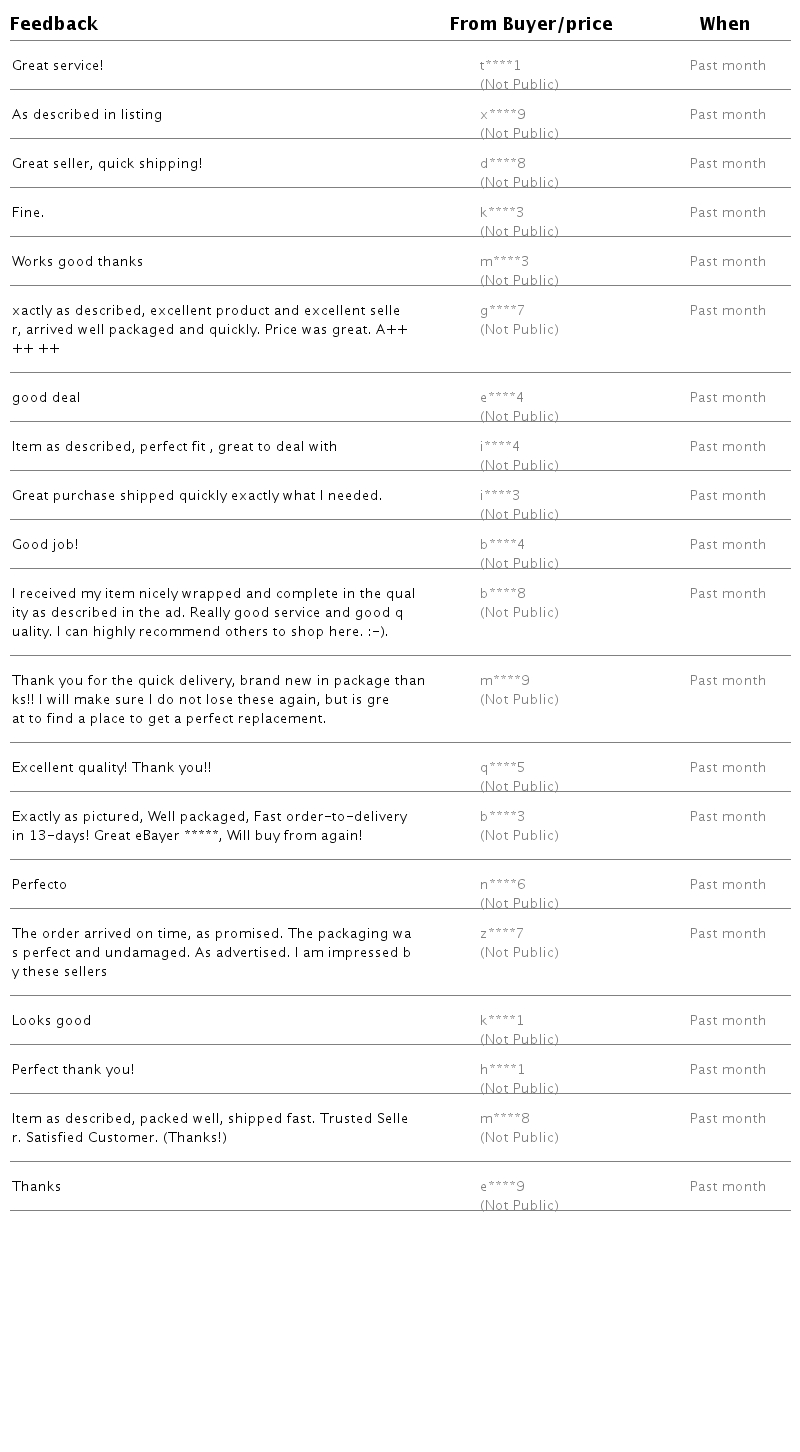Select the "Good job!" feedback comment
The image size is (800, 1452).
45,545
